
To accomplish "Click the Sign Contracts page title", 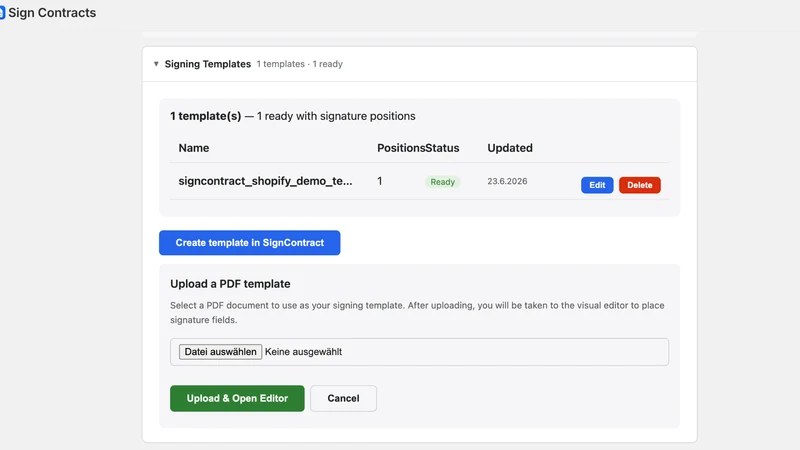I will tap(52, 13).
